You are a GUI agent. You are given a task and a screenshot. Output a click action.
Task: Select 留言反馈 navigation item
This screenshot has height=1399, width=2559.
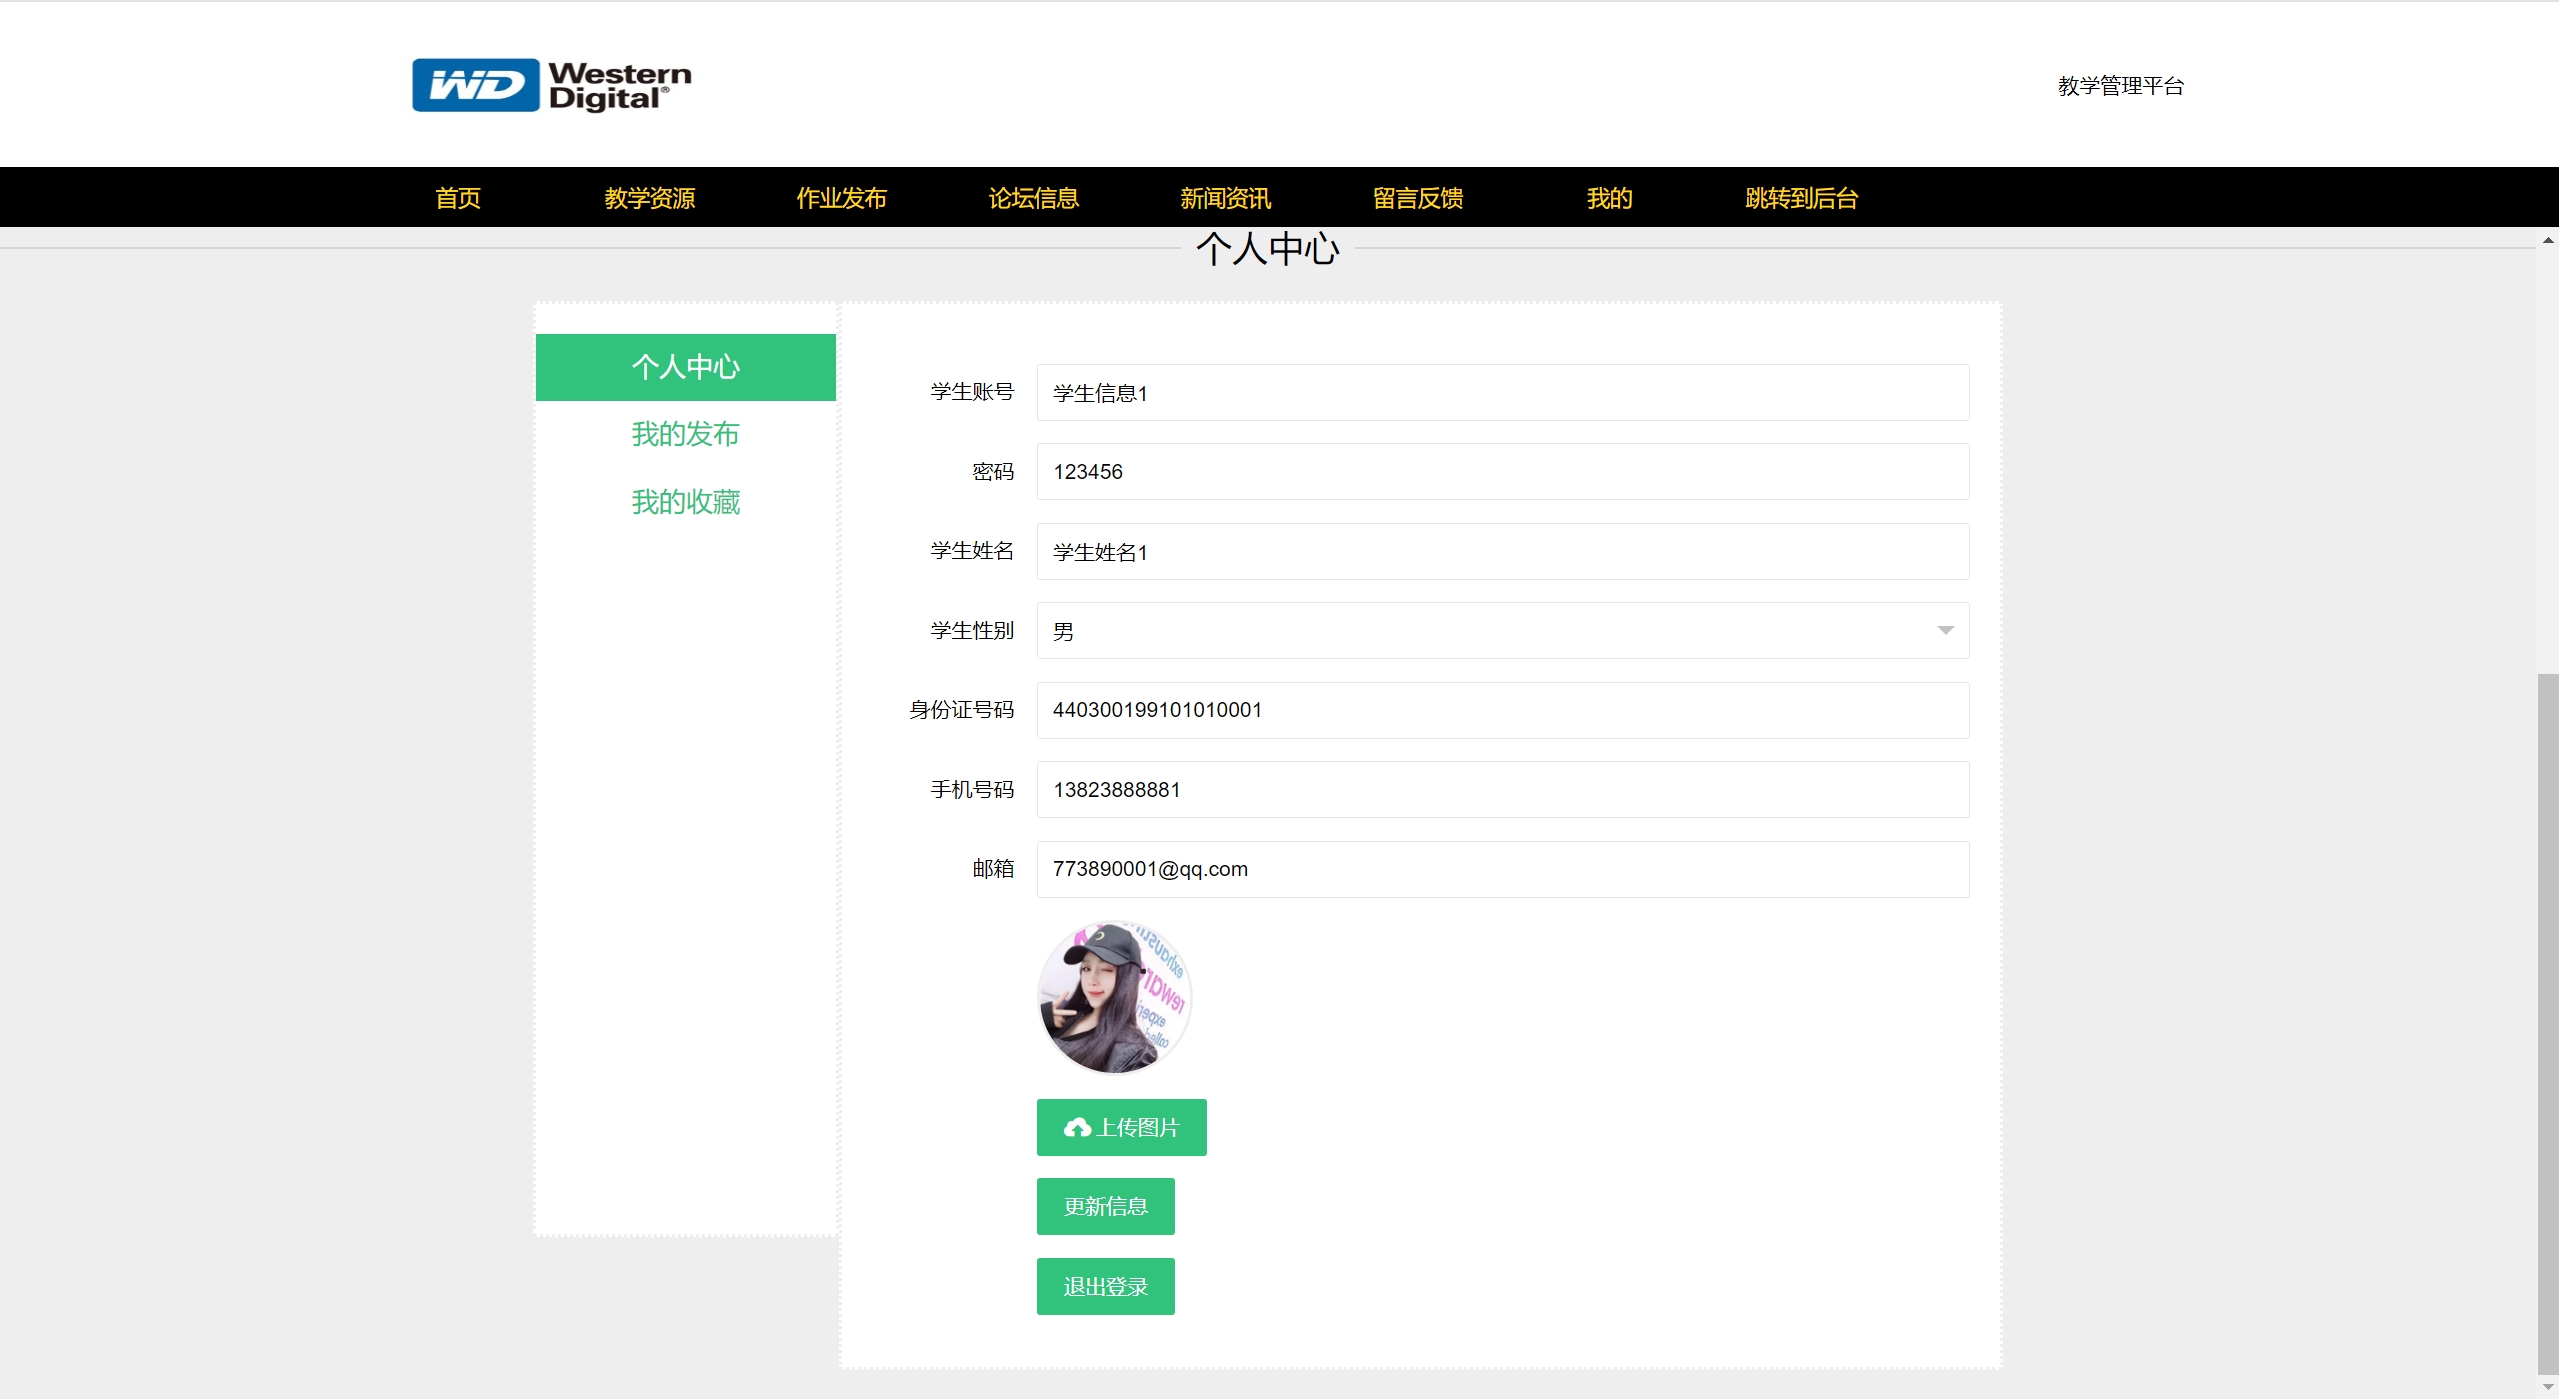(x=1417, y=198)
